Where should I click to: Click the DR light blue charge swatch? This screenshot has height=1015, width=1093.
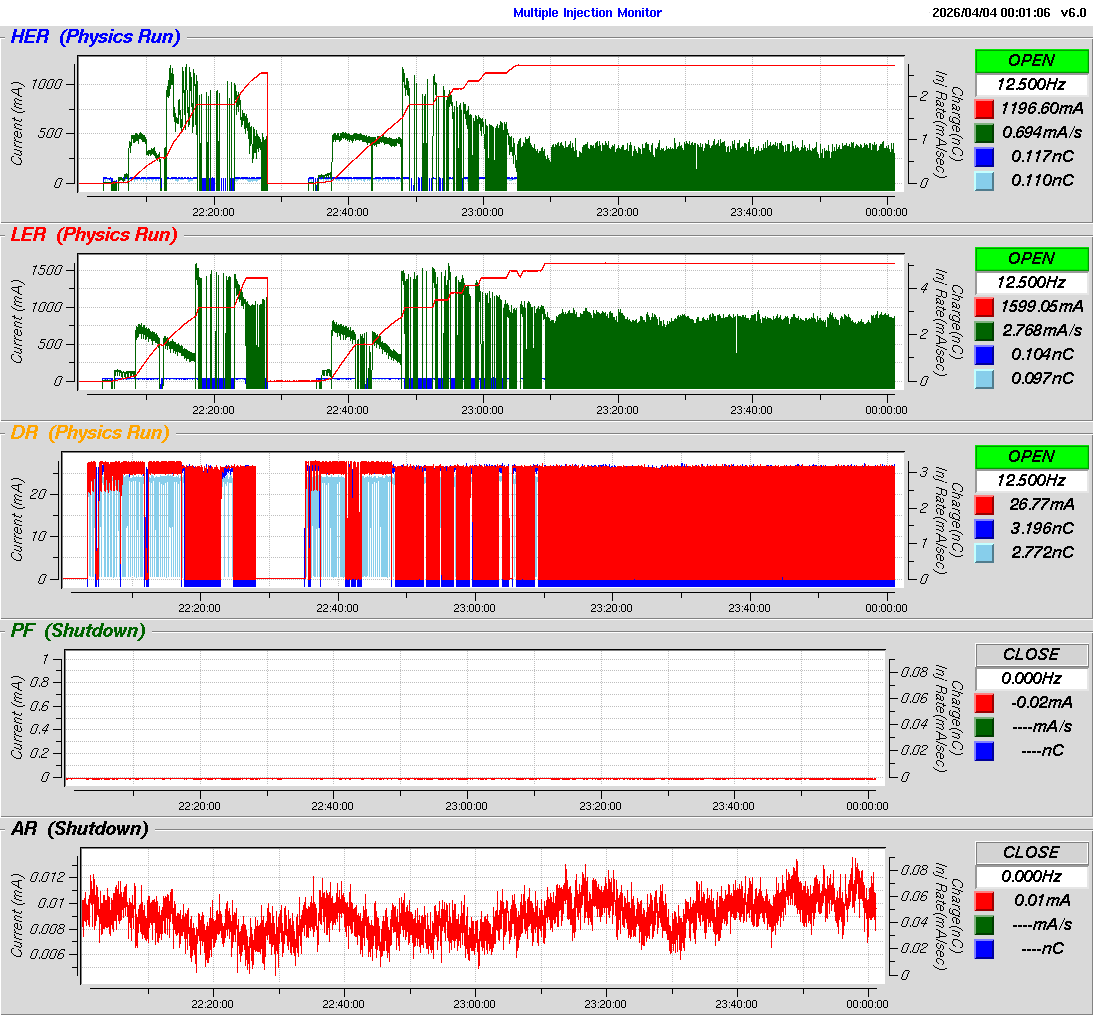[x=985, y=552]
